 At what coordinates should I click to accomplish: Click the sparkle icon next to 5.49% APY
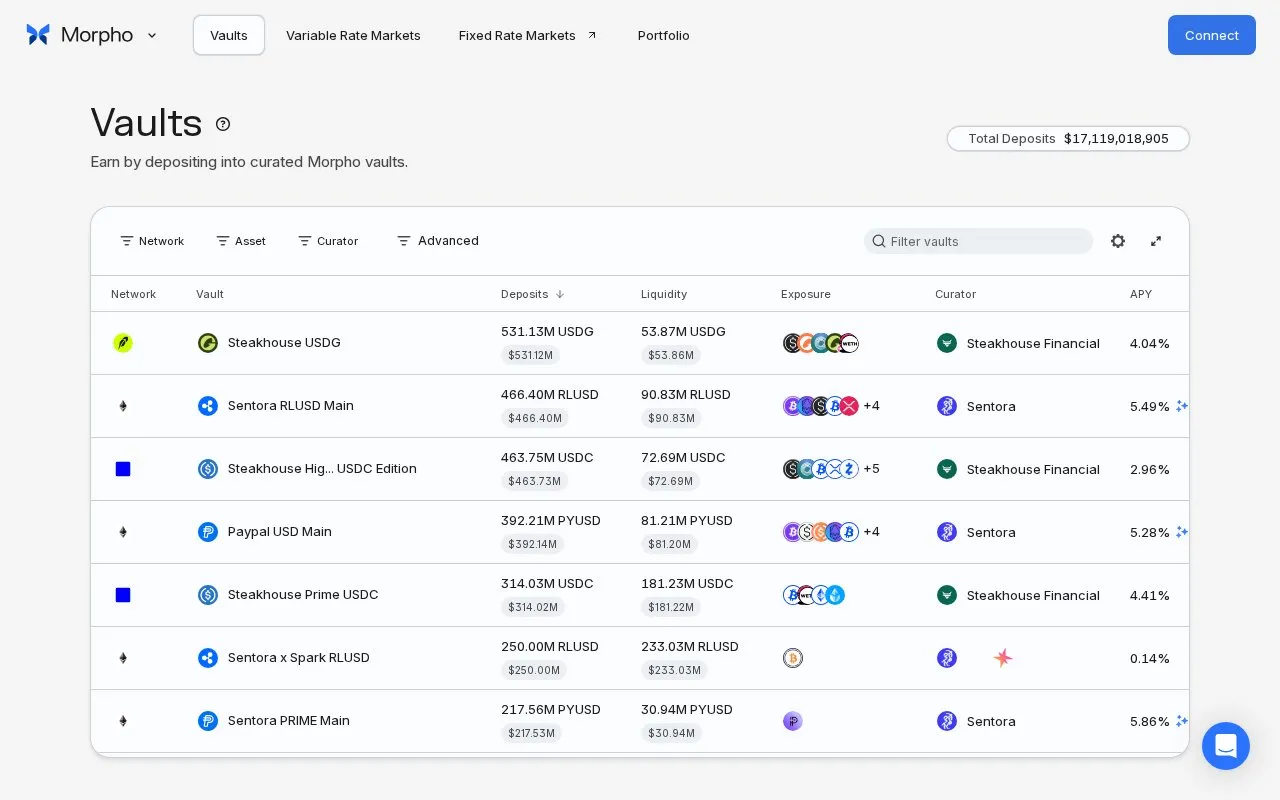click(x=1182, y=406)
